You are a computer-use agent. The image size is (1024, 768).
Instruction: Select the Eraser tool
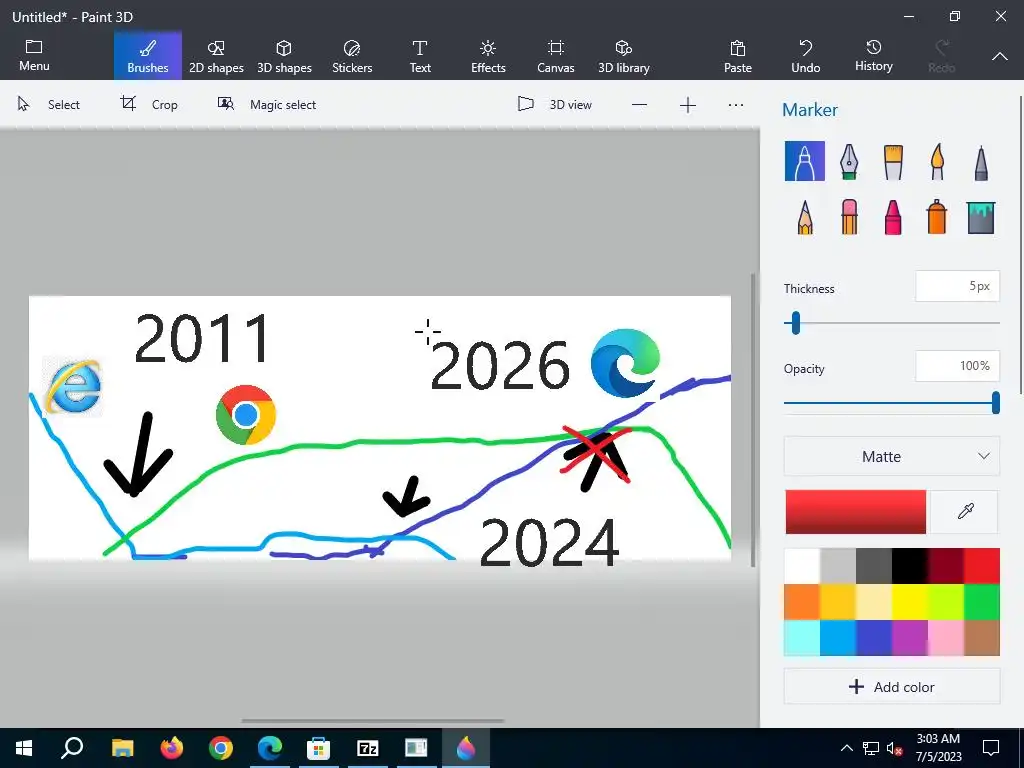point(849,217)
